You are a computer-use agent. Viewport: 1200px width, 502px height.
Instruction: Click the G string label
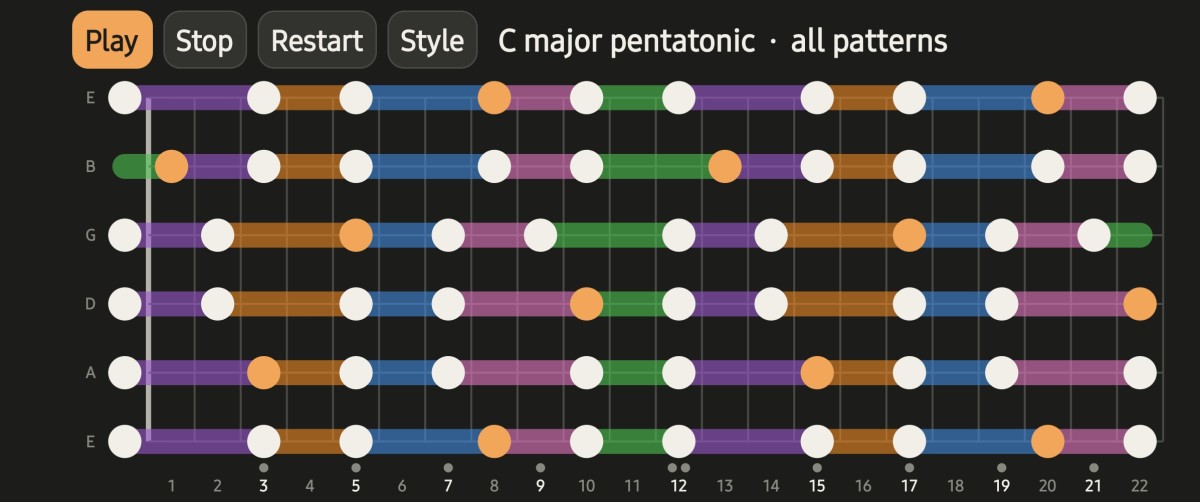pos(90,235)
